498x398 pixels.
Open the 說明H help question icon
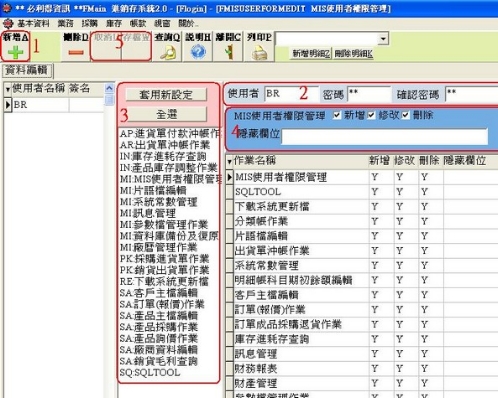click(198, 52)
